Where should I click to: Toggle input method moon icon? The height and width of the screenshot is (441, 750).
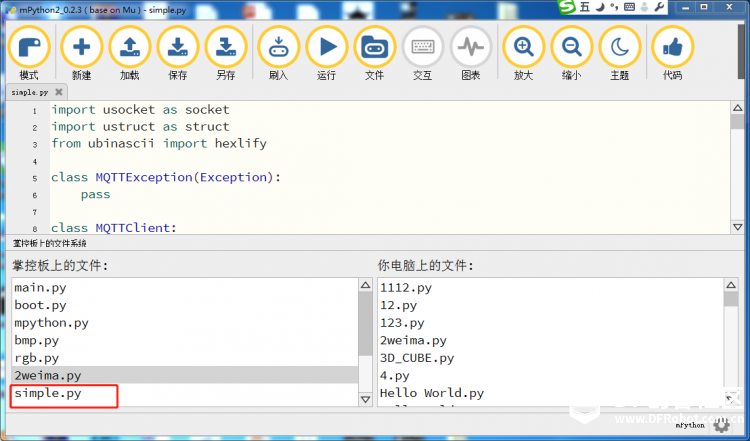coord(600,7)
